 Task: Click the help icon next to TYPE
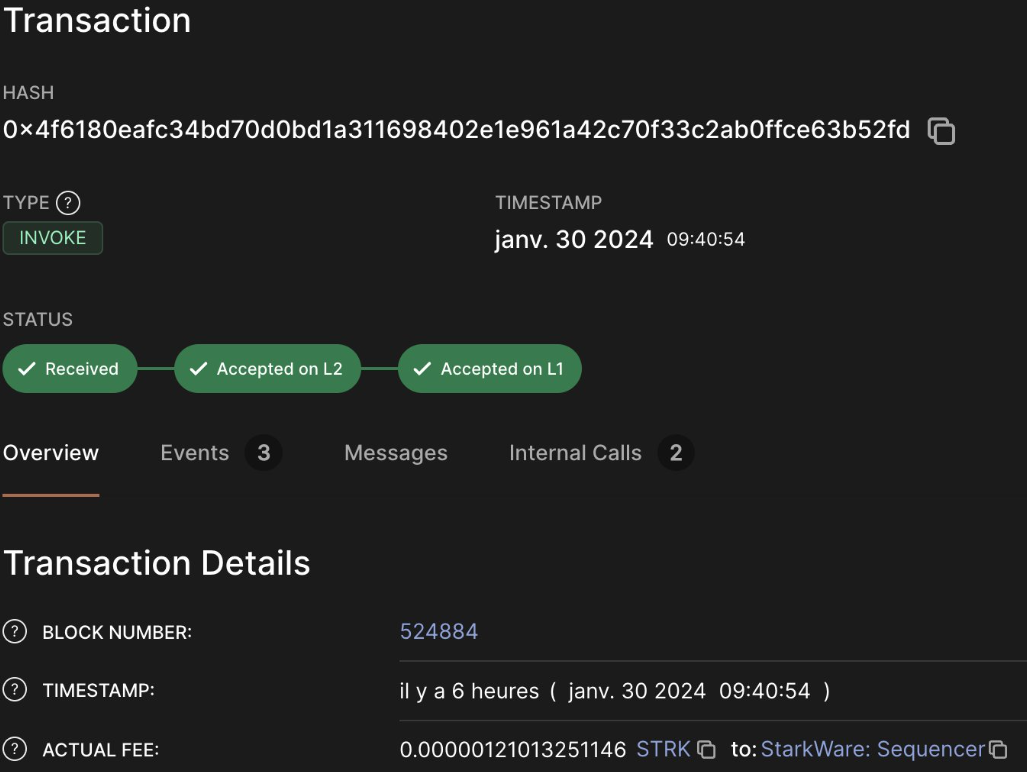point(68,203)
